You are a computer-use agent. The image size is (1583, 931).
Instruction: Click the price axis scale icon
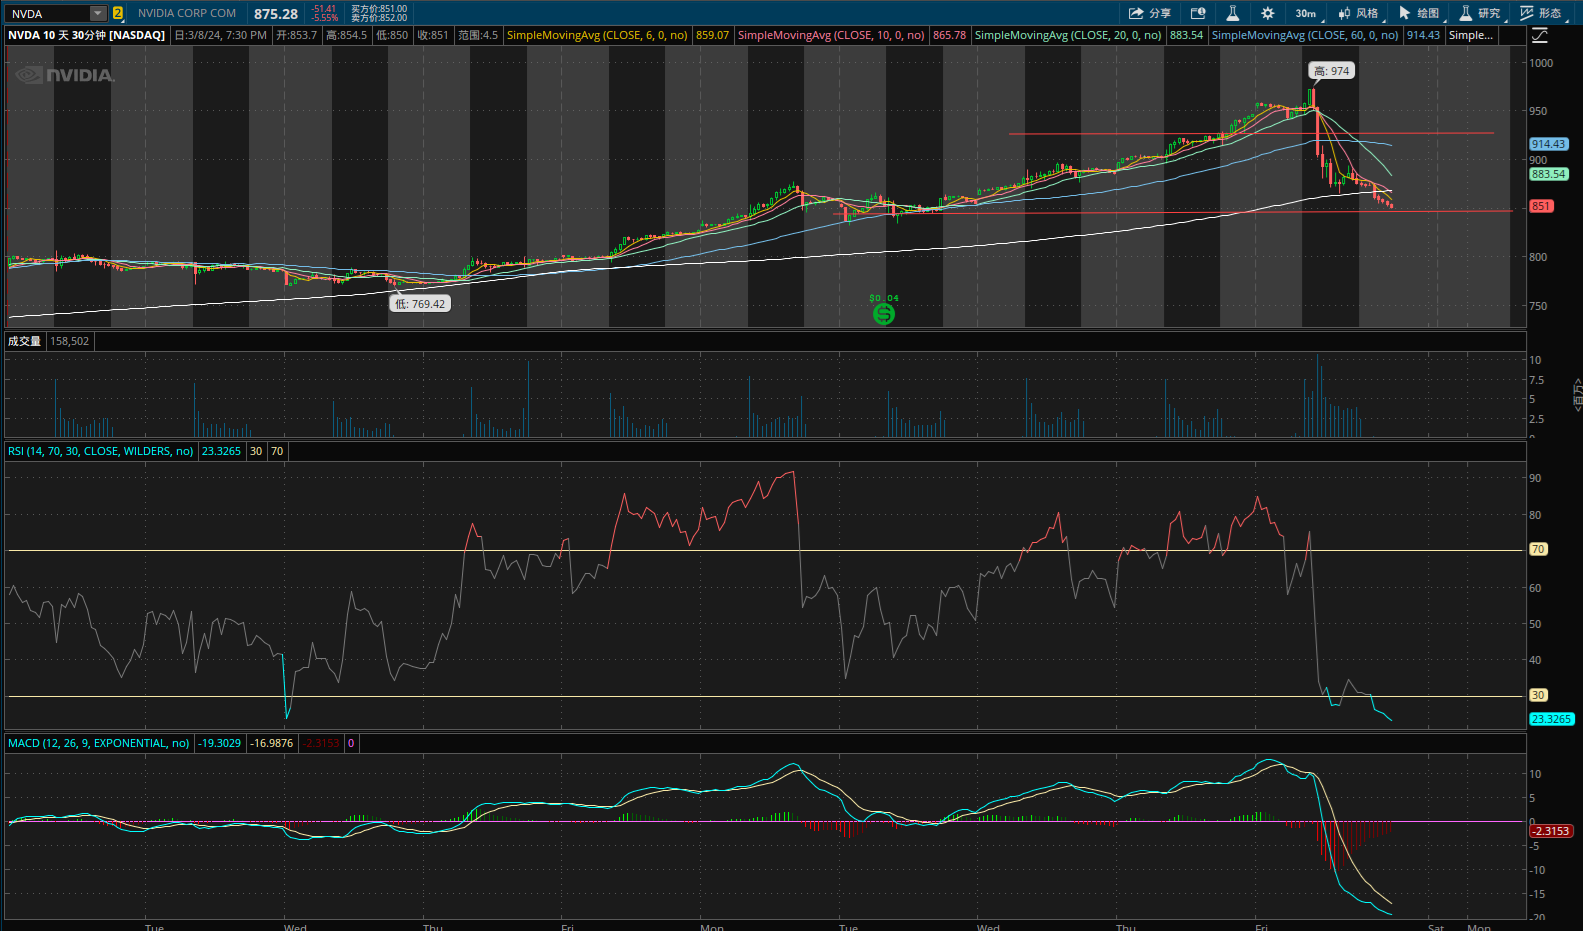click(x=1540, y=35)
